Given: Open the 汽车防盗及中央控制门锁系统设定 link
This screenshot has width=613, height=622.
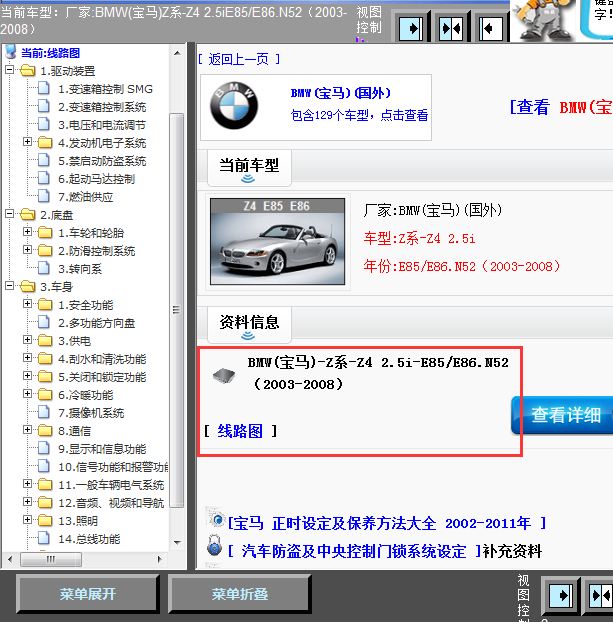Looking at the screenshot, I should pyautogui.click(x=354, y=551).
